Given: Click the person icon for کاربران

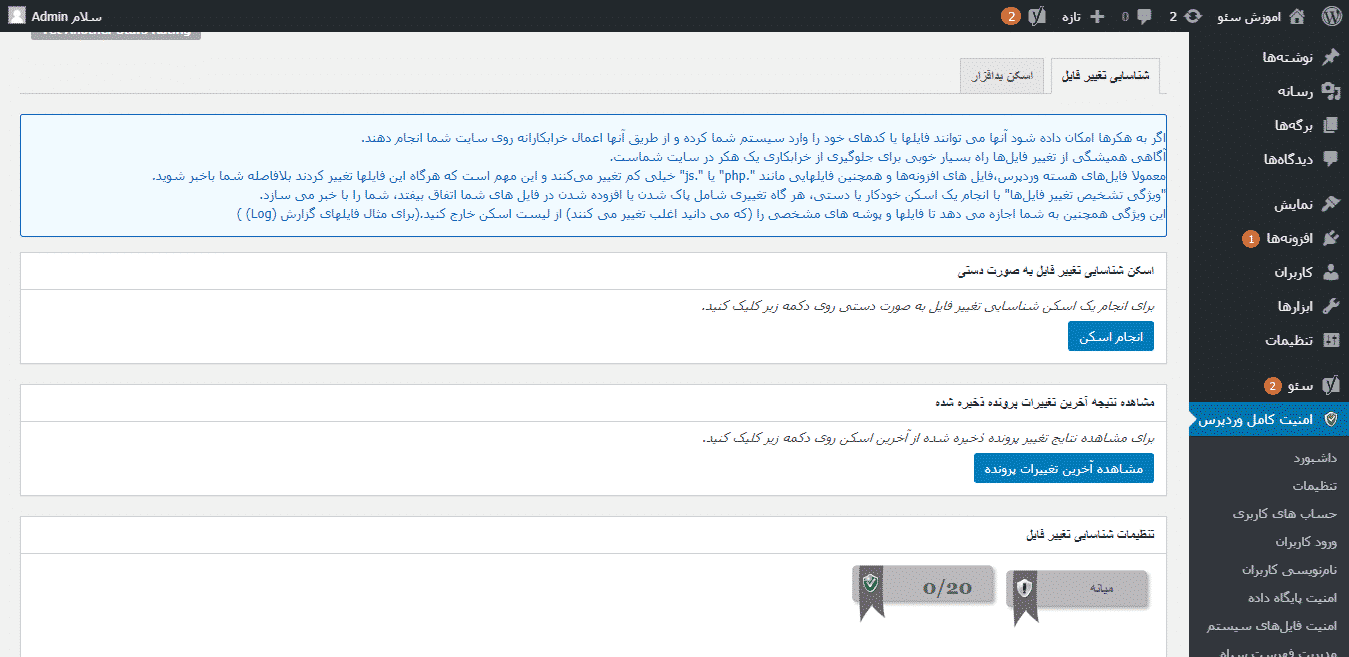Looking at the screenshot, I should tap(1330, 272).
